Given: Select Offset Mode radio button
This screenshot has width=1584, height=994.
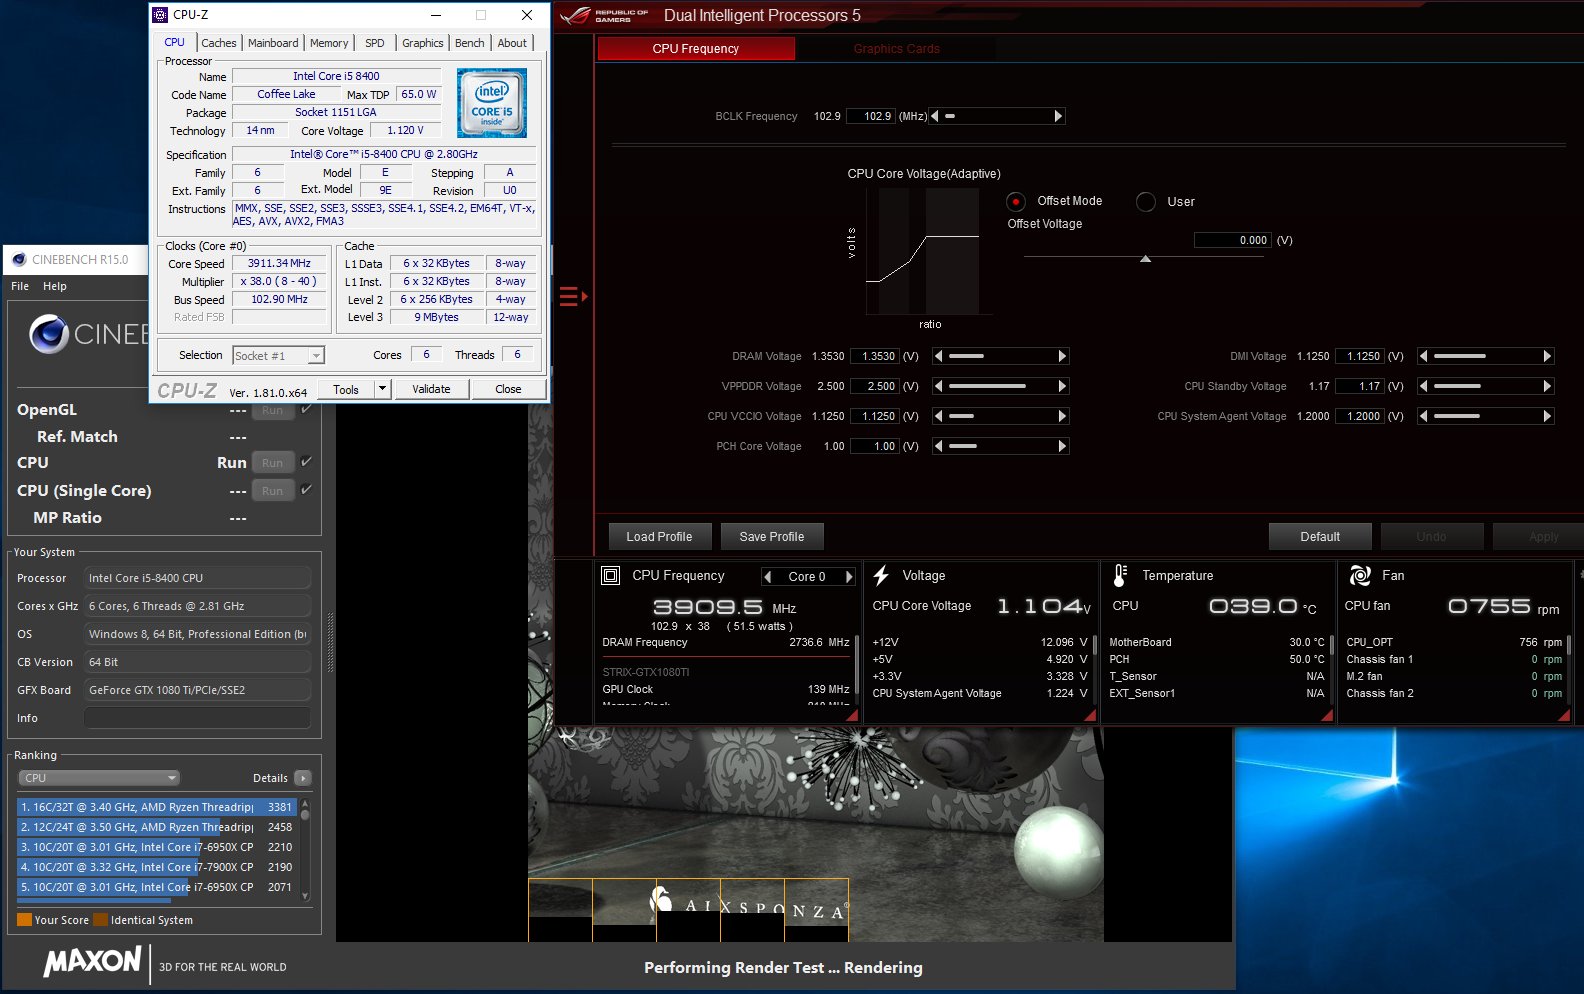Looking at the screenshot, I should [1016, 201].
